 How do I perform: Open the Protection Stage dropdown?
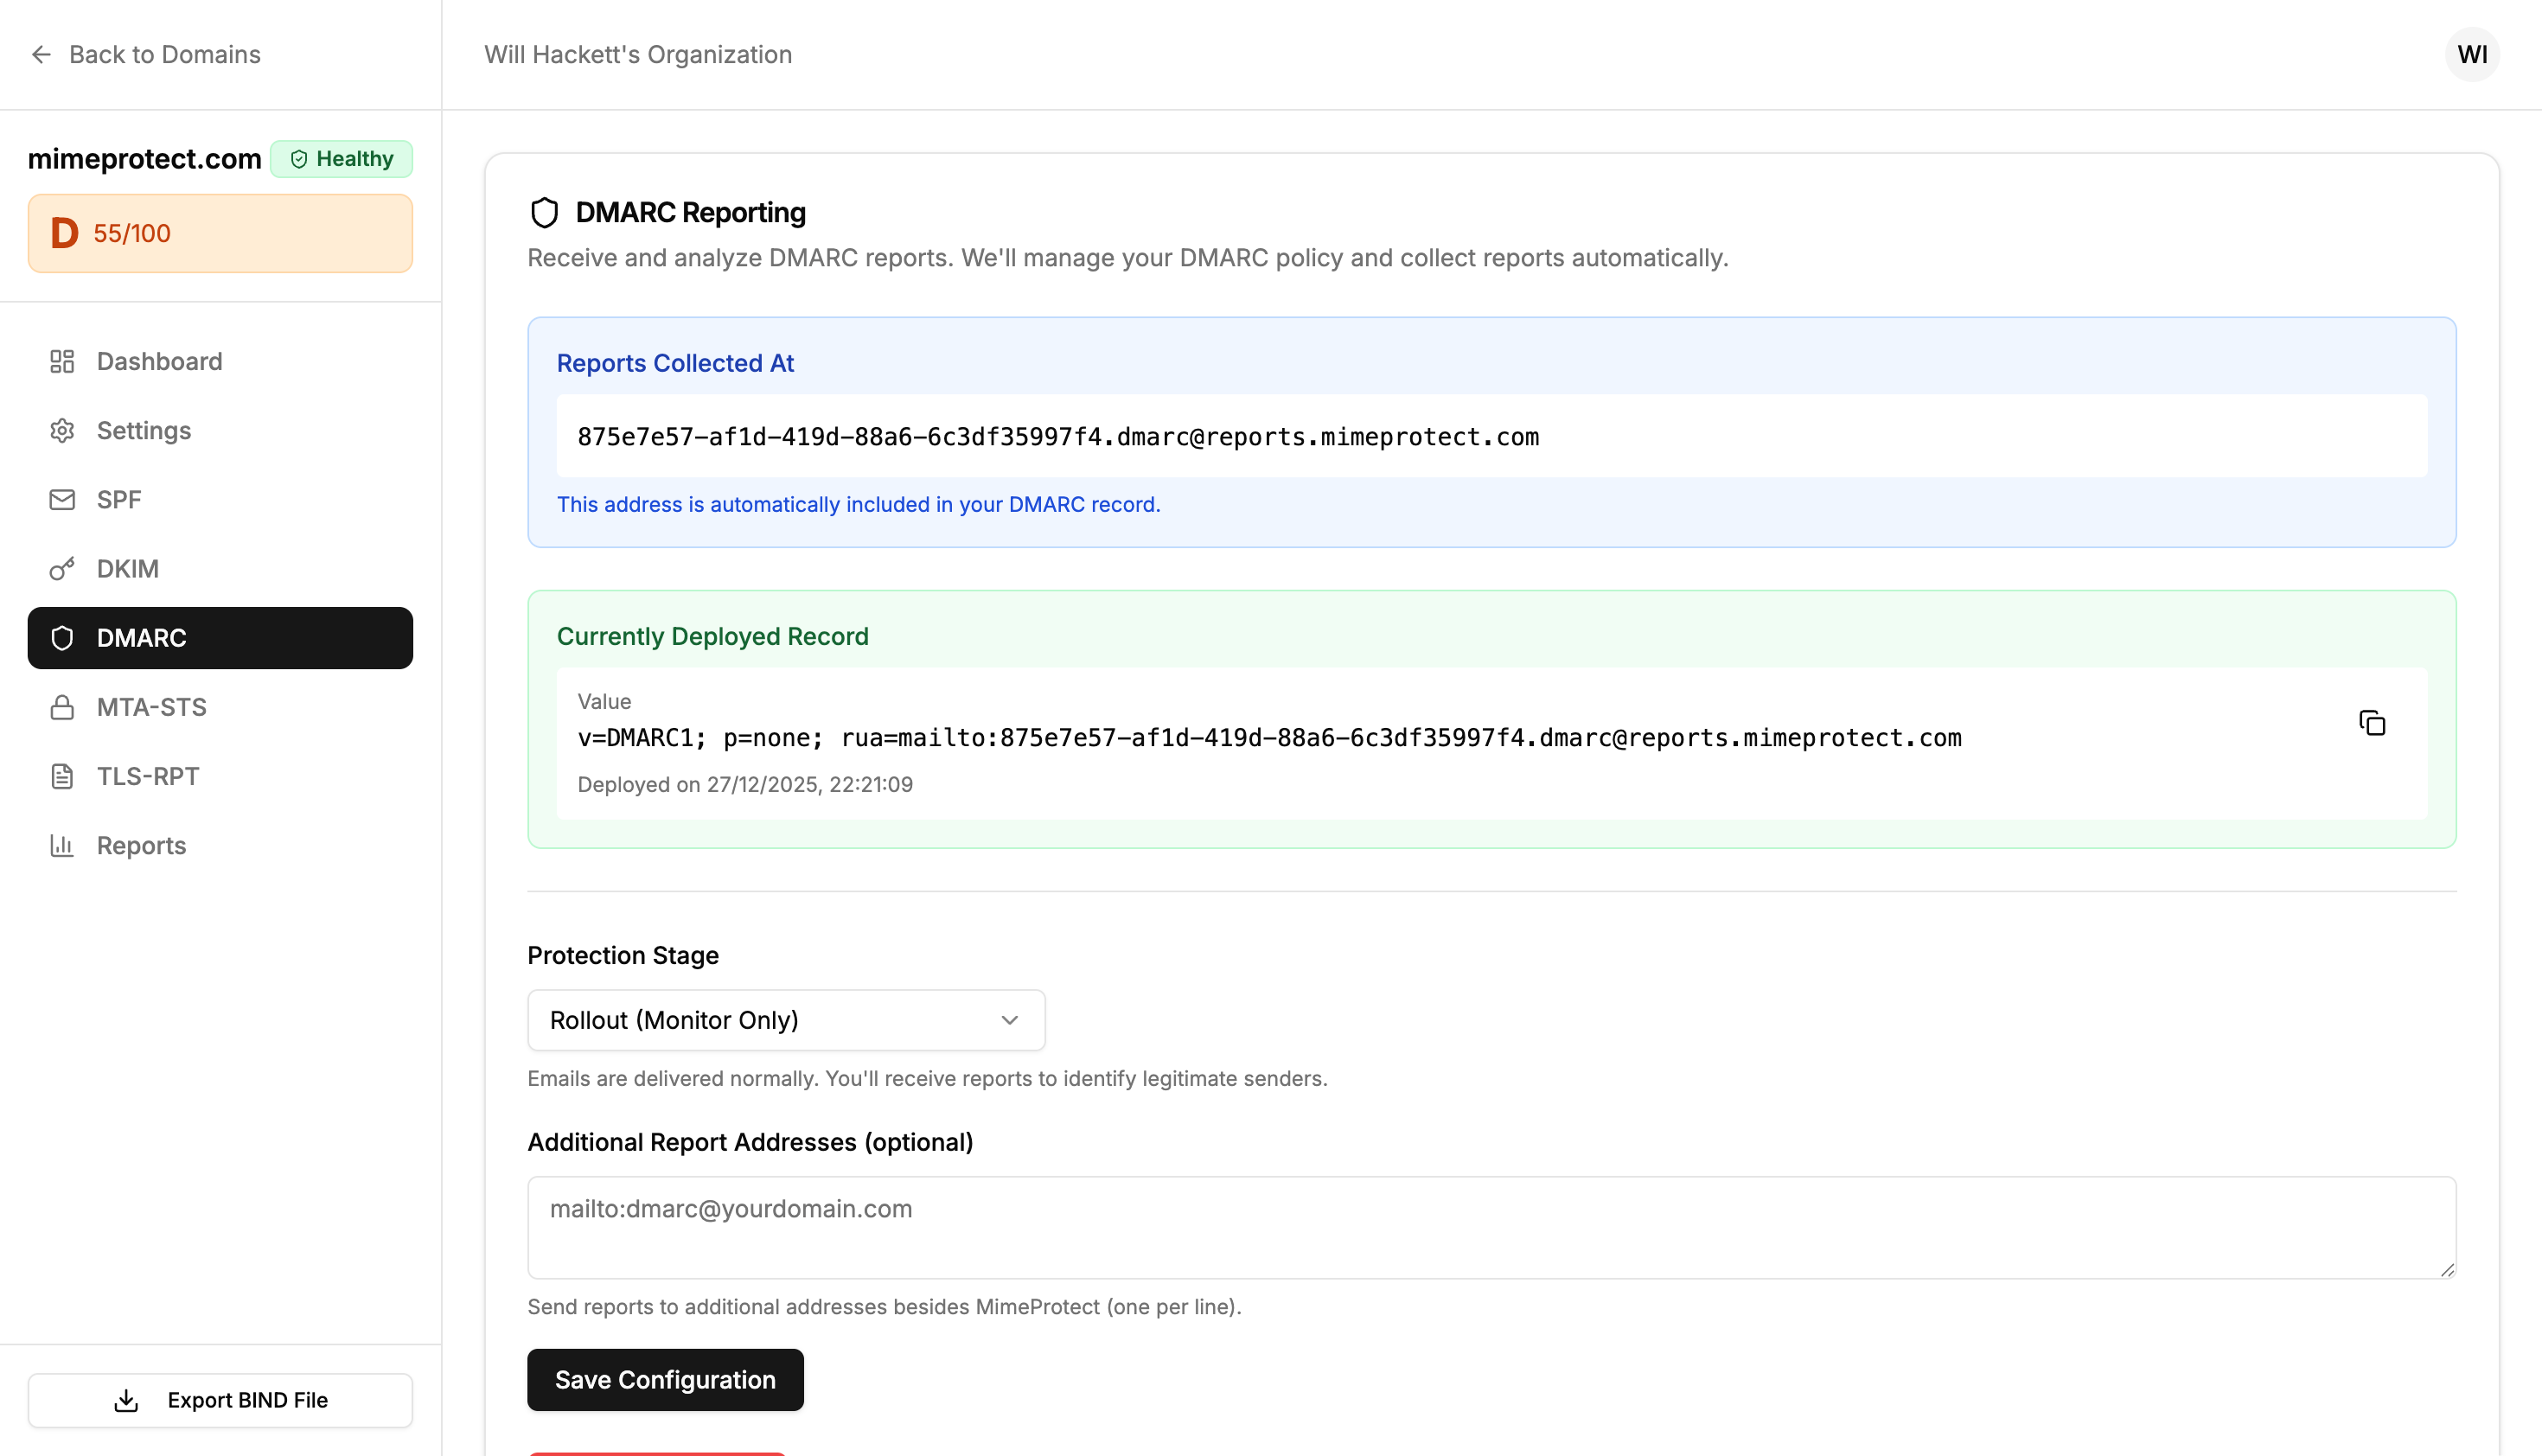[x=785, y=1020]
